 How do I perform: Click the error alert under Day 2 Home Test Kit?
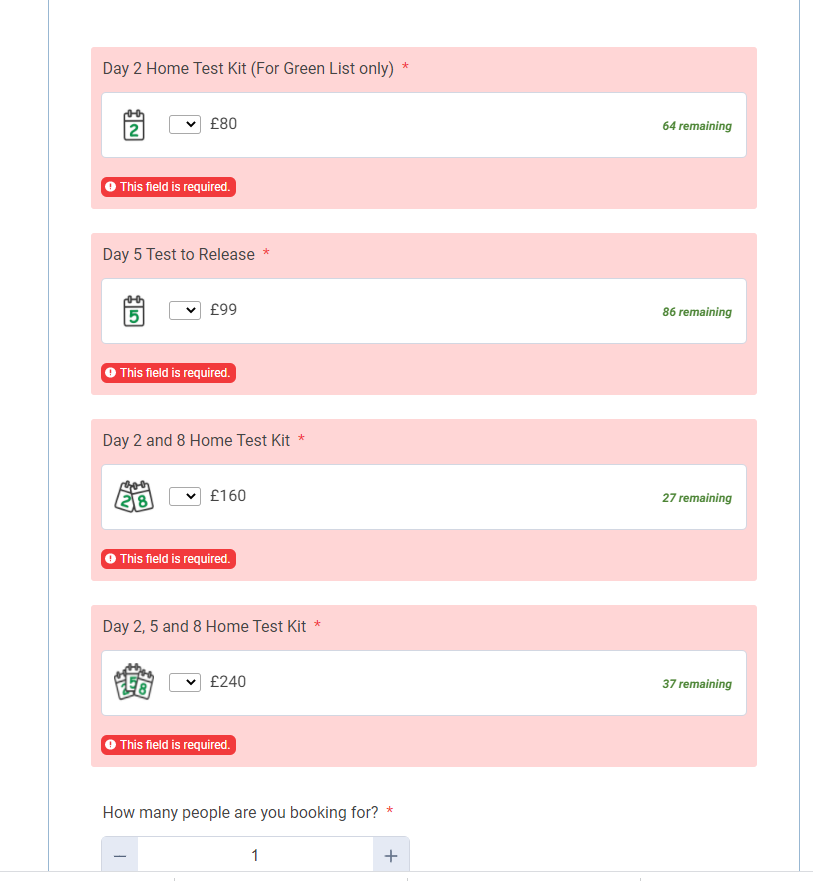(x=168, y=187)
